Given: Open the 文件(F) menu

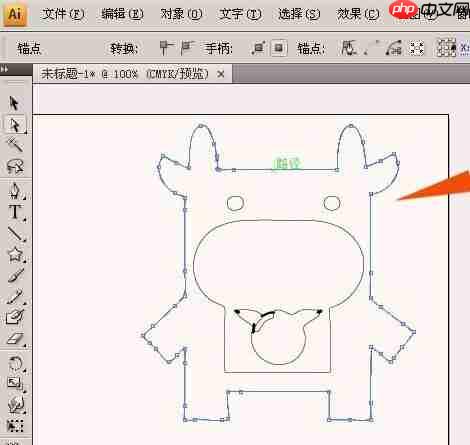Looking at the screenshot, I should 63,14.
